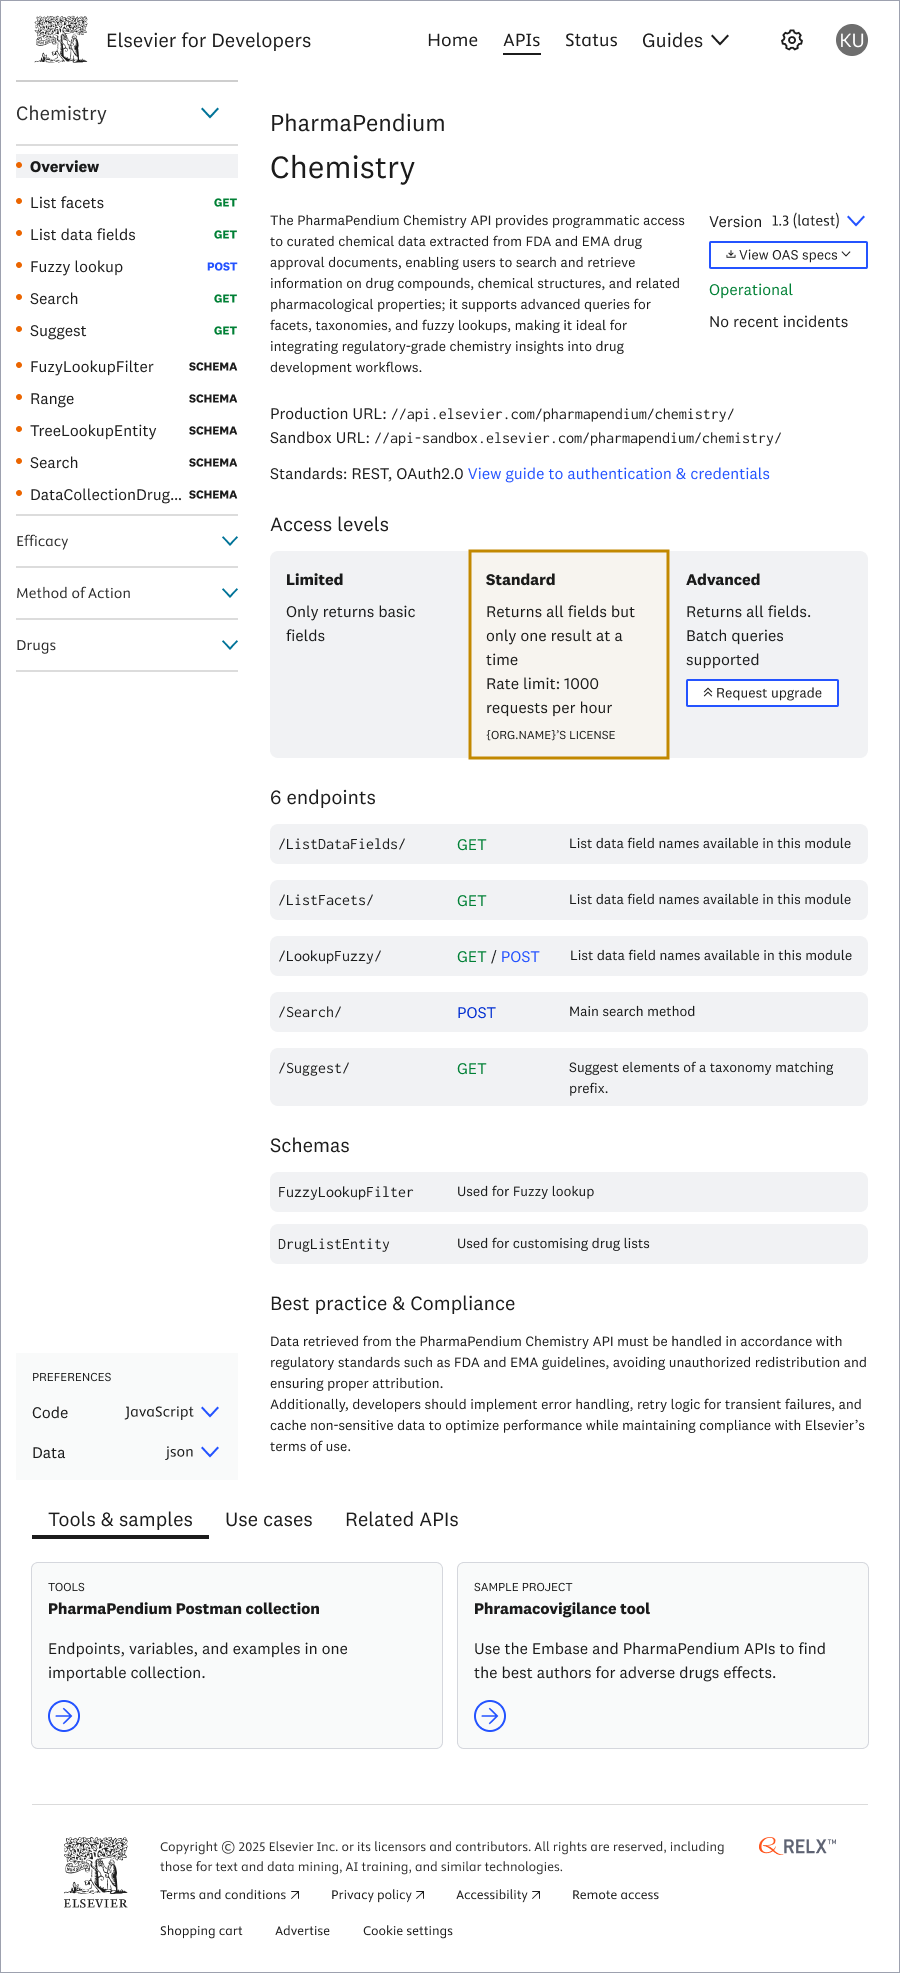
Task: Go to Home in top navigation
Action: tap(453, 40)
